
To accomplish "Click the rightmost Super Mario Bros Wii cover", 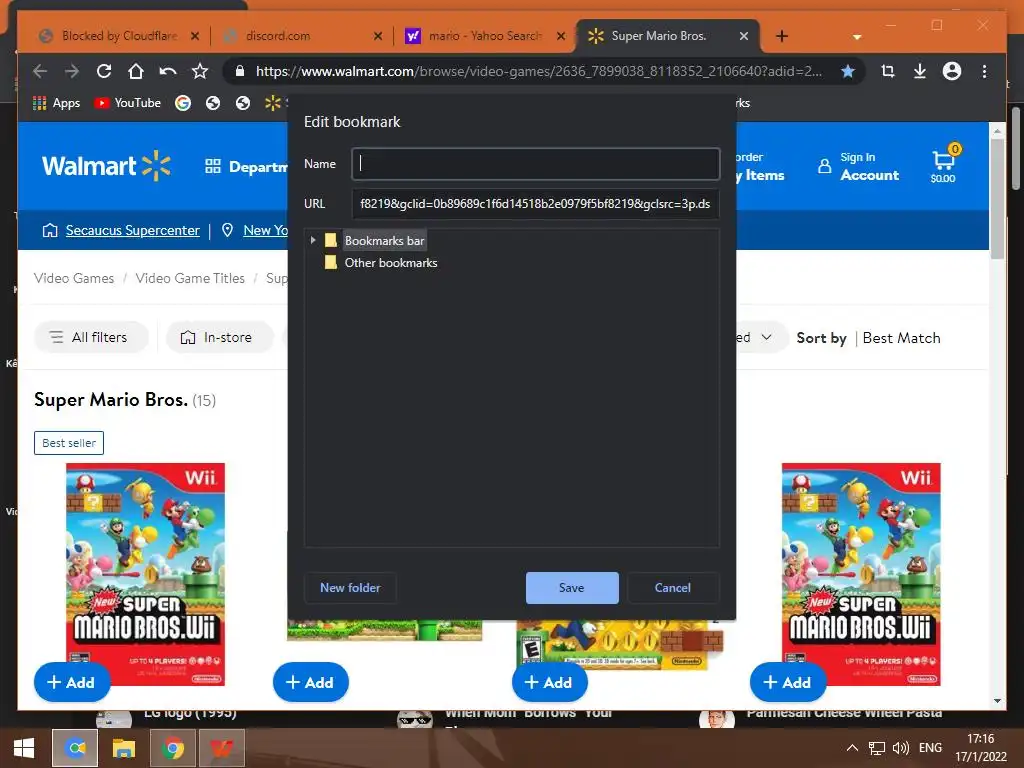I will click(861, 573).
